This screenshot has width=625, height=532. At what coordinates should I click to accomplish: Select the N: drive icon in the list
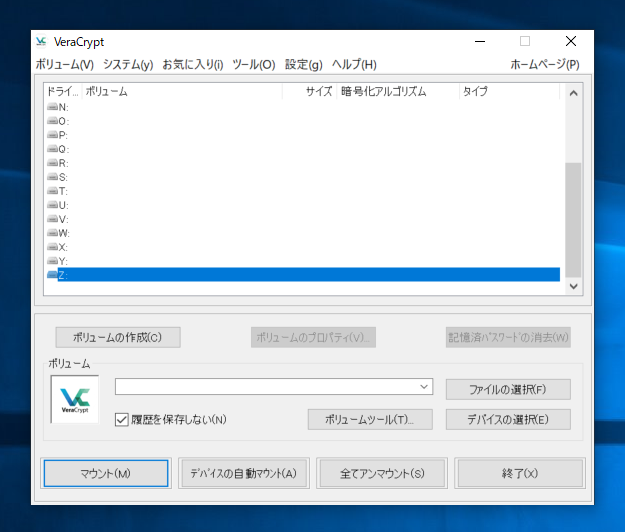coord(52,107)
